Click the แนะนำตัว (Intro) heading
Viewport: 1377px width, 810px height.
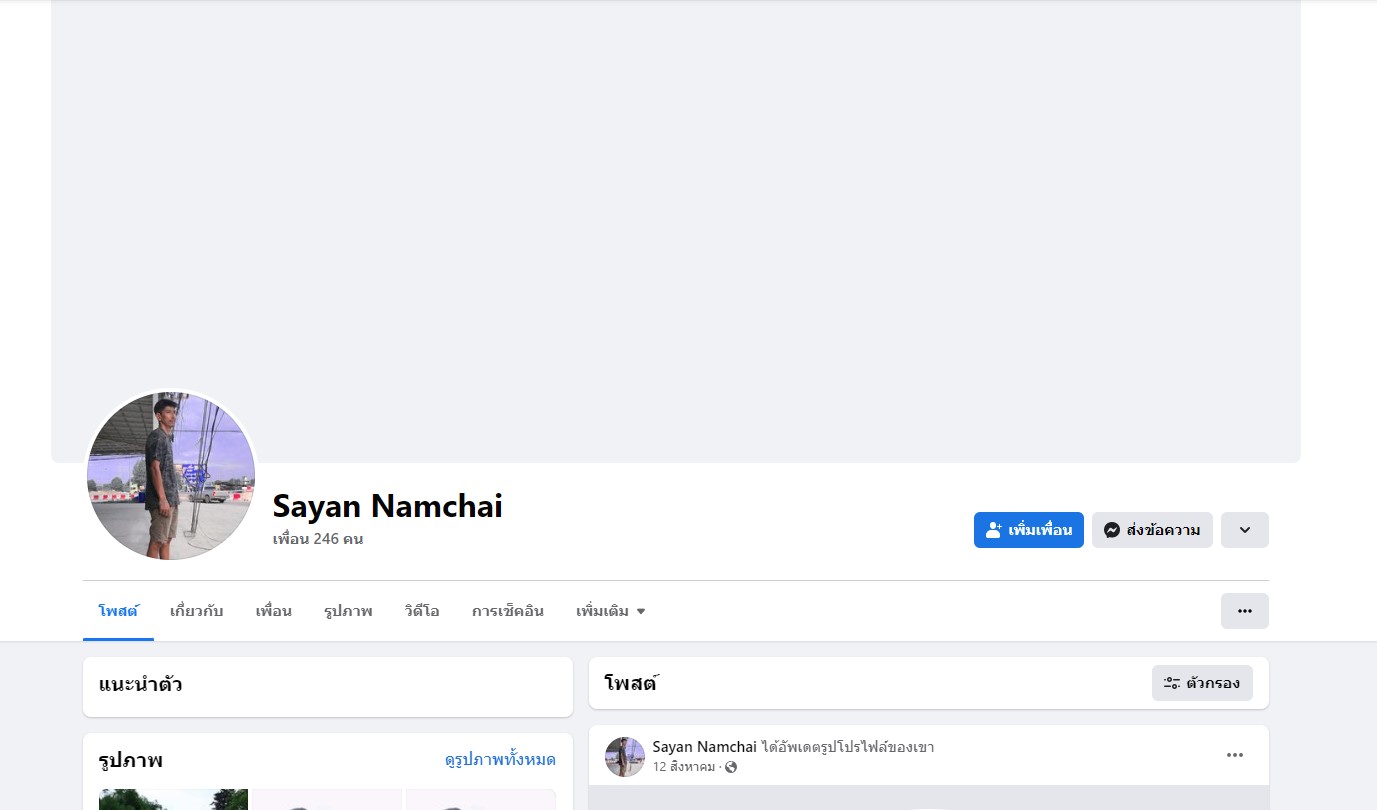[x=141, y=685]
